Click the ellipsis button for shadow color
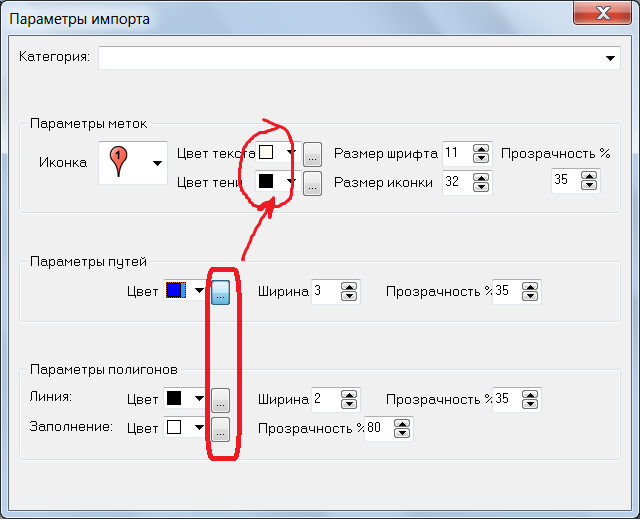The image size is (640, 519). (x=312, y=183)
